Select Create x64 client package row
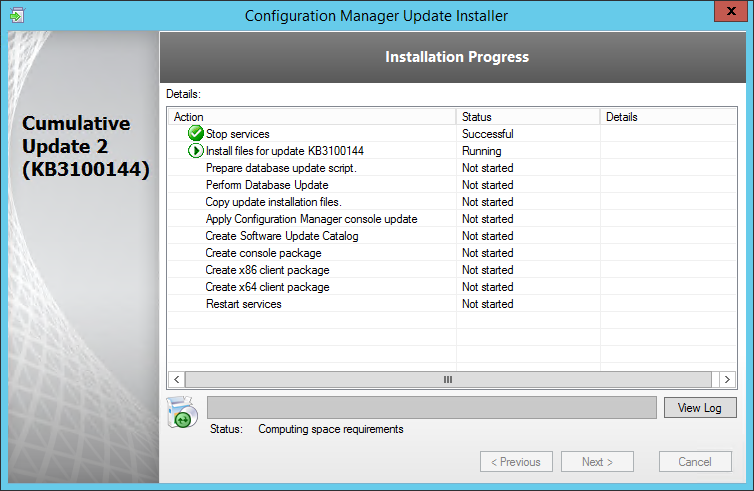 click(x=452, y=287)
